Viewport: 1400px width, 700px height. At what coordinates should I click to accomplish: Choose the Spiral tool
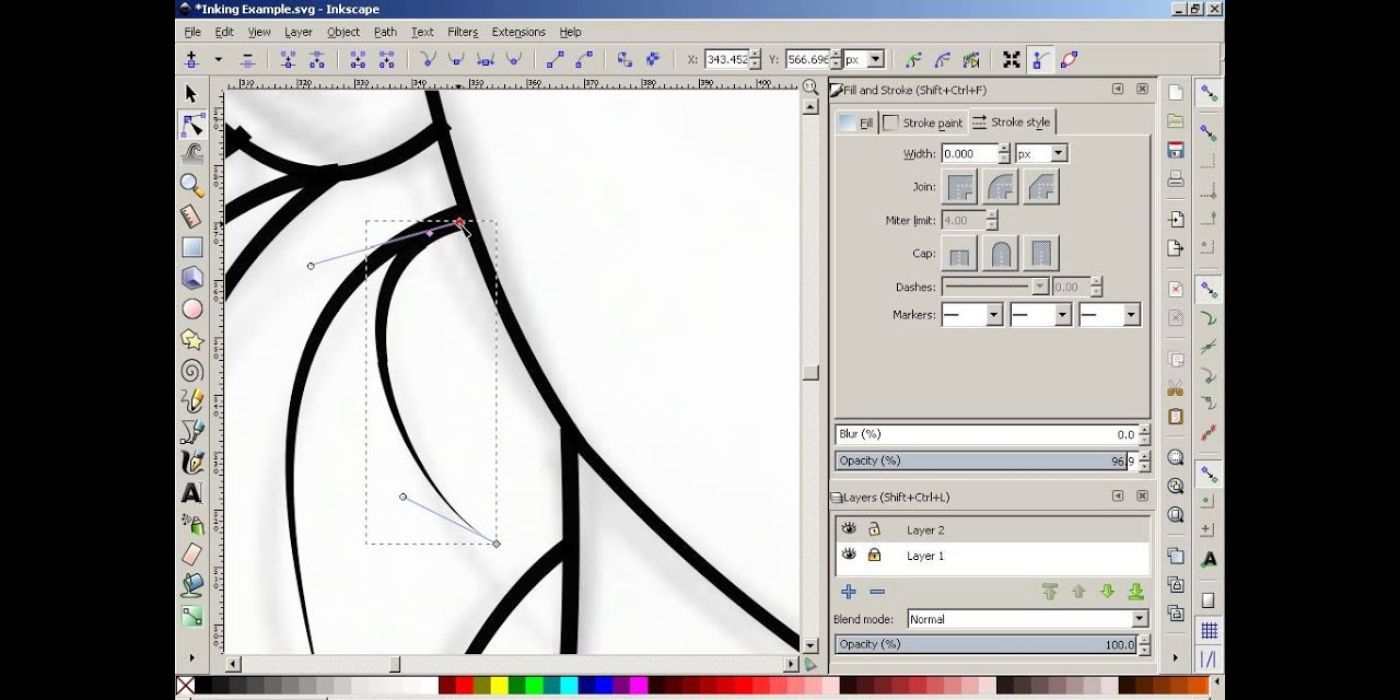(190, 370)
